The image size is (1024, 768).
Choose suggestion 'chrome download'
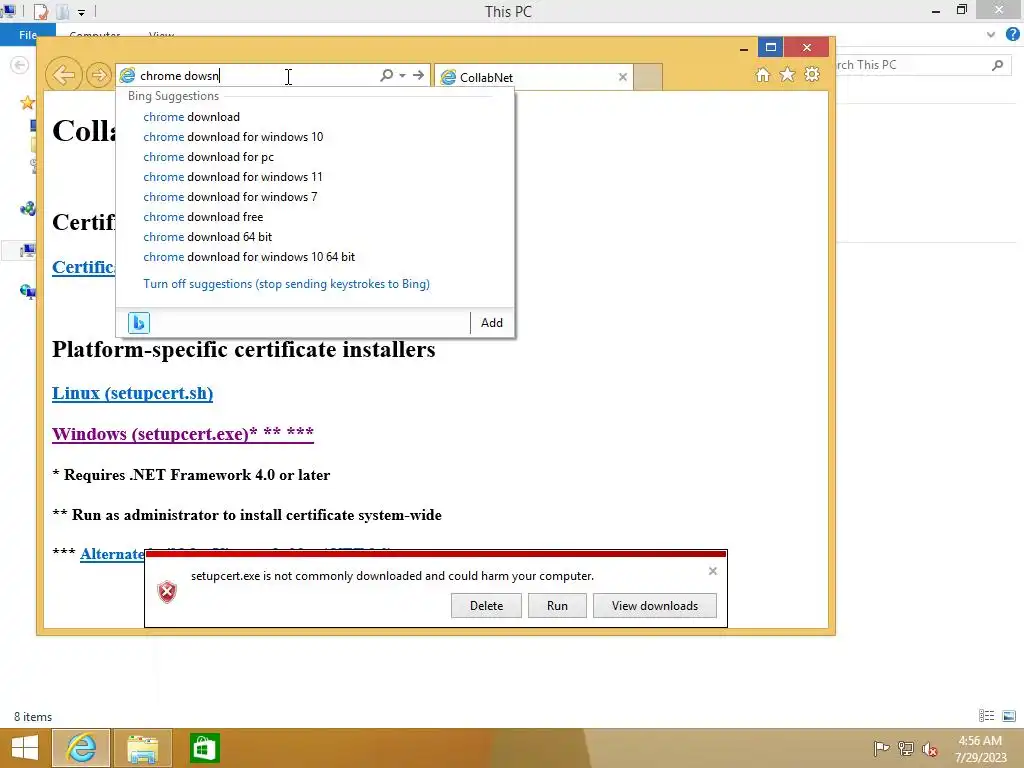(x=191, y=117)
